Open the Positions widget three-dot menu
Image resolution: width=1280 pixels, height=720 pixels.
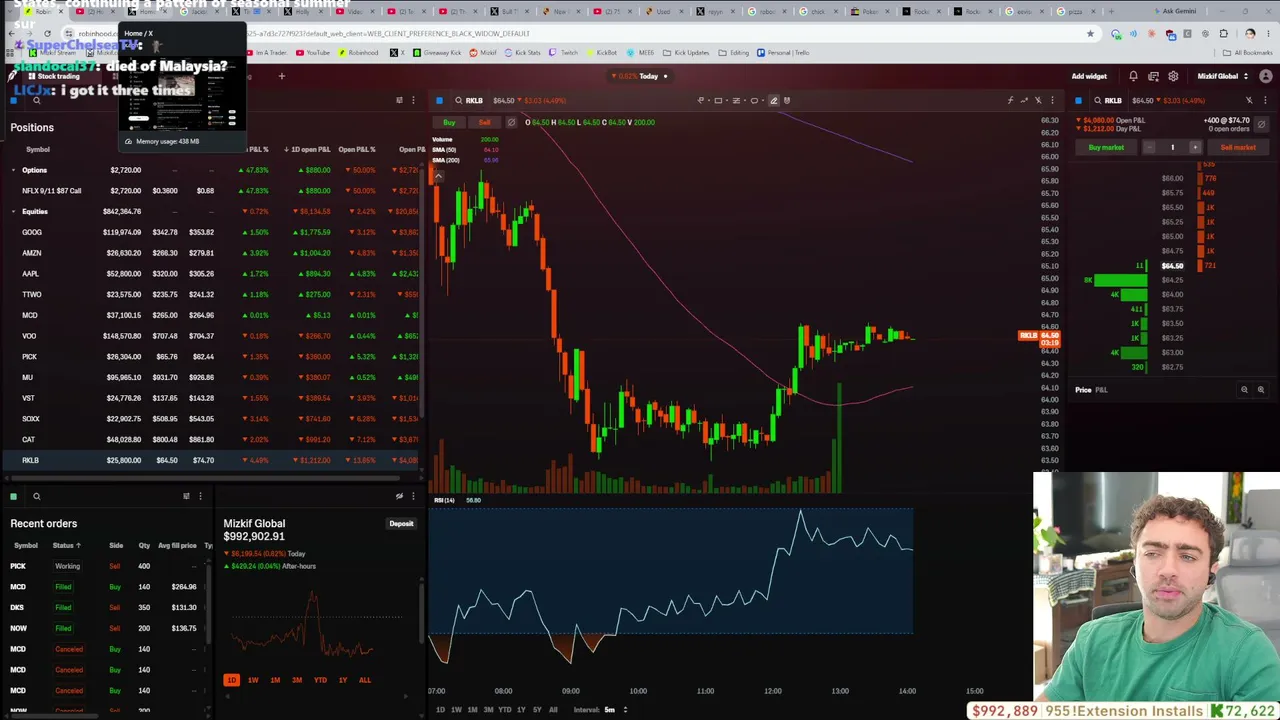413,100
